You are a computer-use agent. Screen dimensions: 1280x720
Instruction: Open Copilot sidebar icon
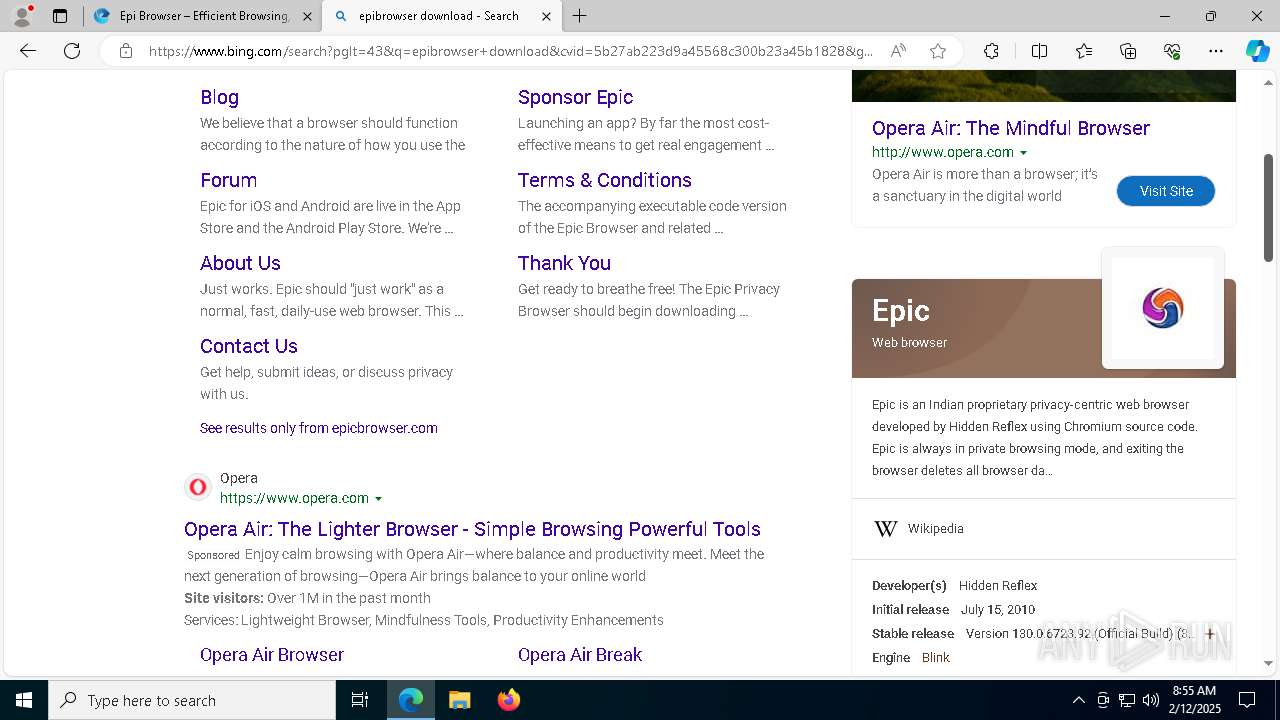[1257, 51]
